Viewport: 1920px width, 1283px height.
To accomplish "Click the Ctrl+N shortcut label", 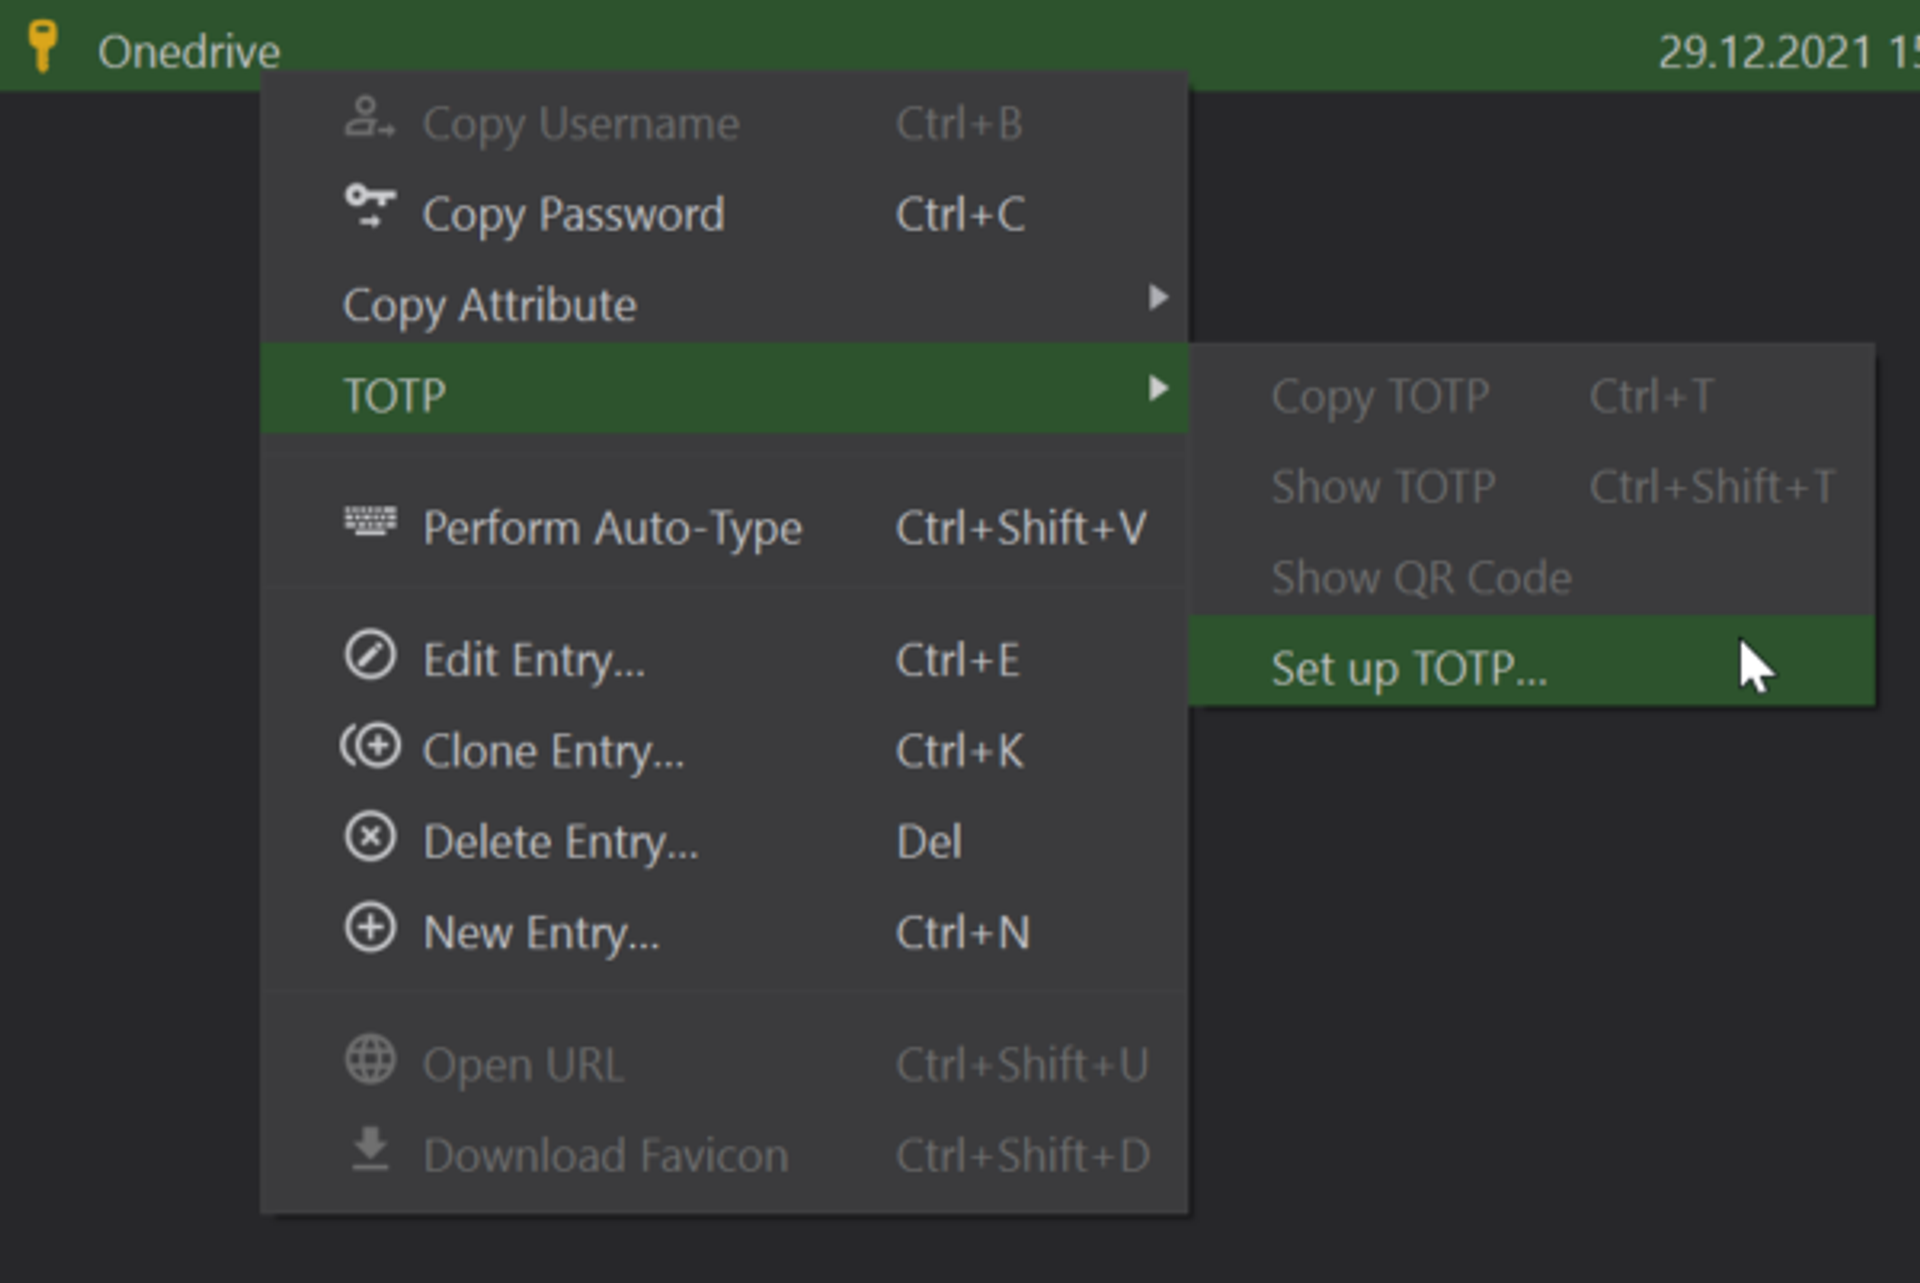I will tap(962, 933).
